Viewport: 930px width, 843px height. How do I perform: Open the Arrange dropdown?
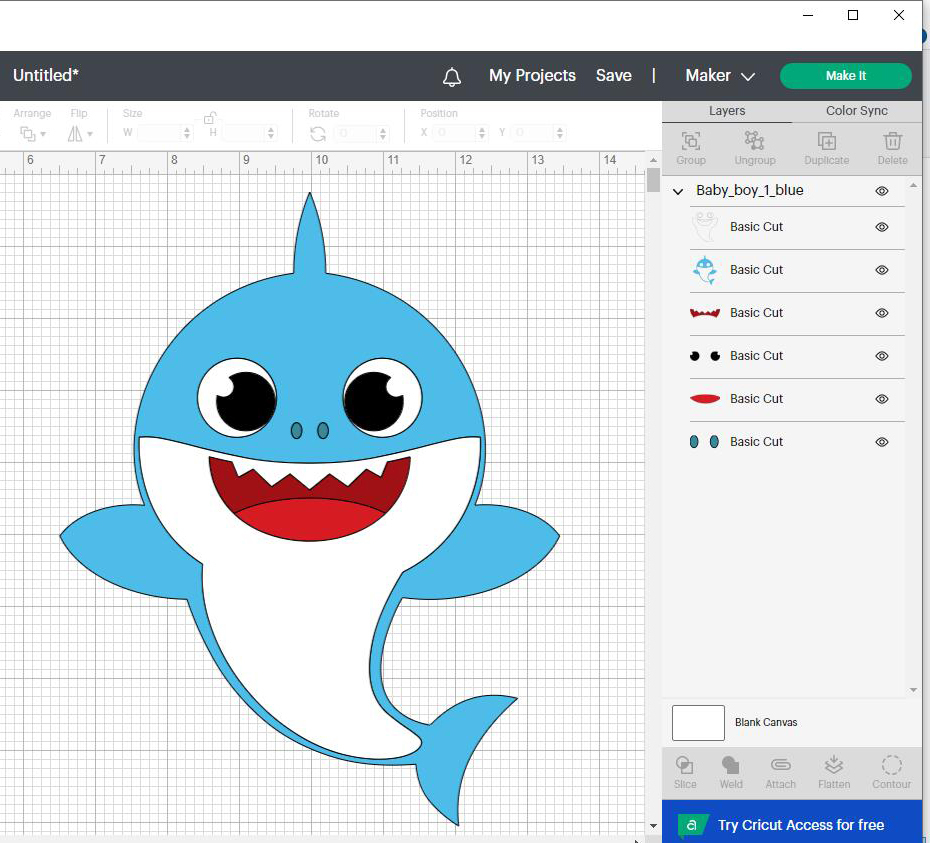[33, 134]
